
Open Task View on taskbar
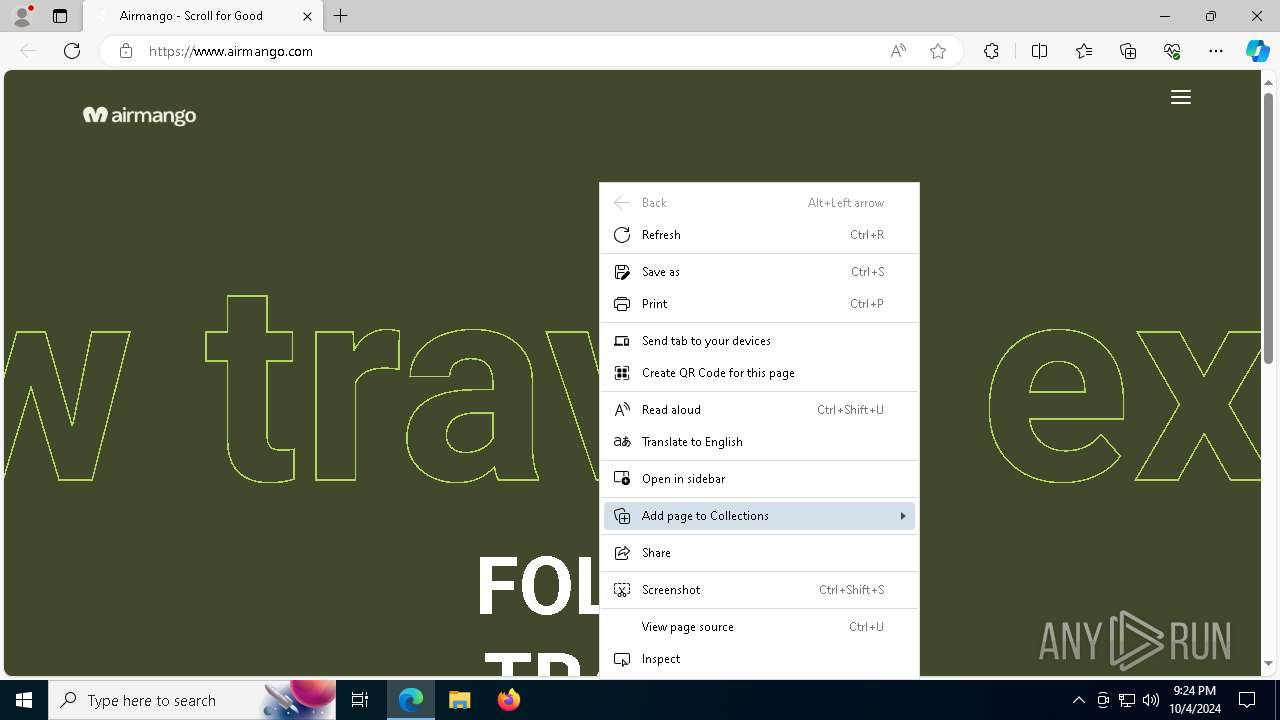pos(360,700)
